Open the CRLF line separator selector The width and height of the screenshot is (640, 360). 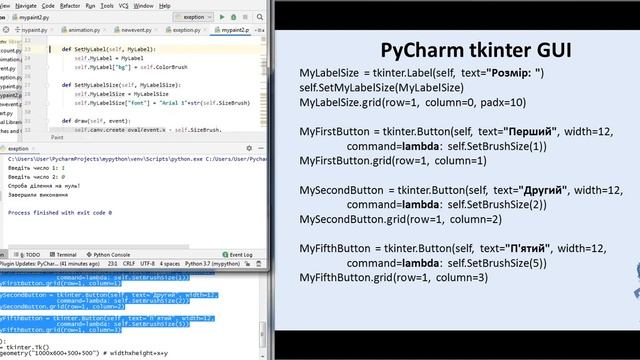129,264
